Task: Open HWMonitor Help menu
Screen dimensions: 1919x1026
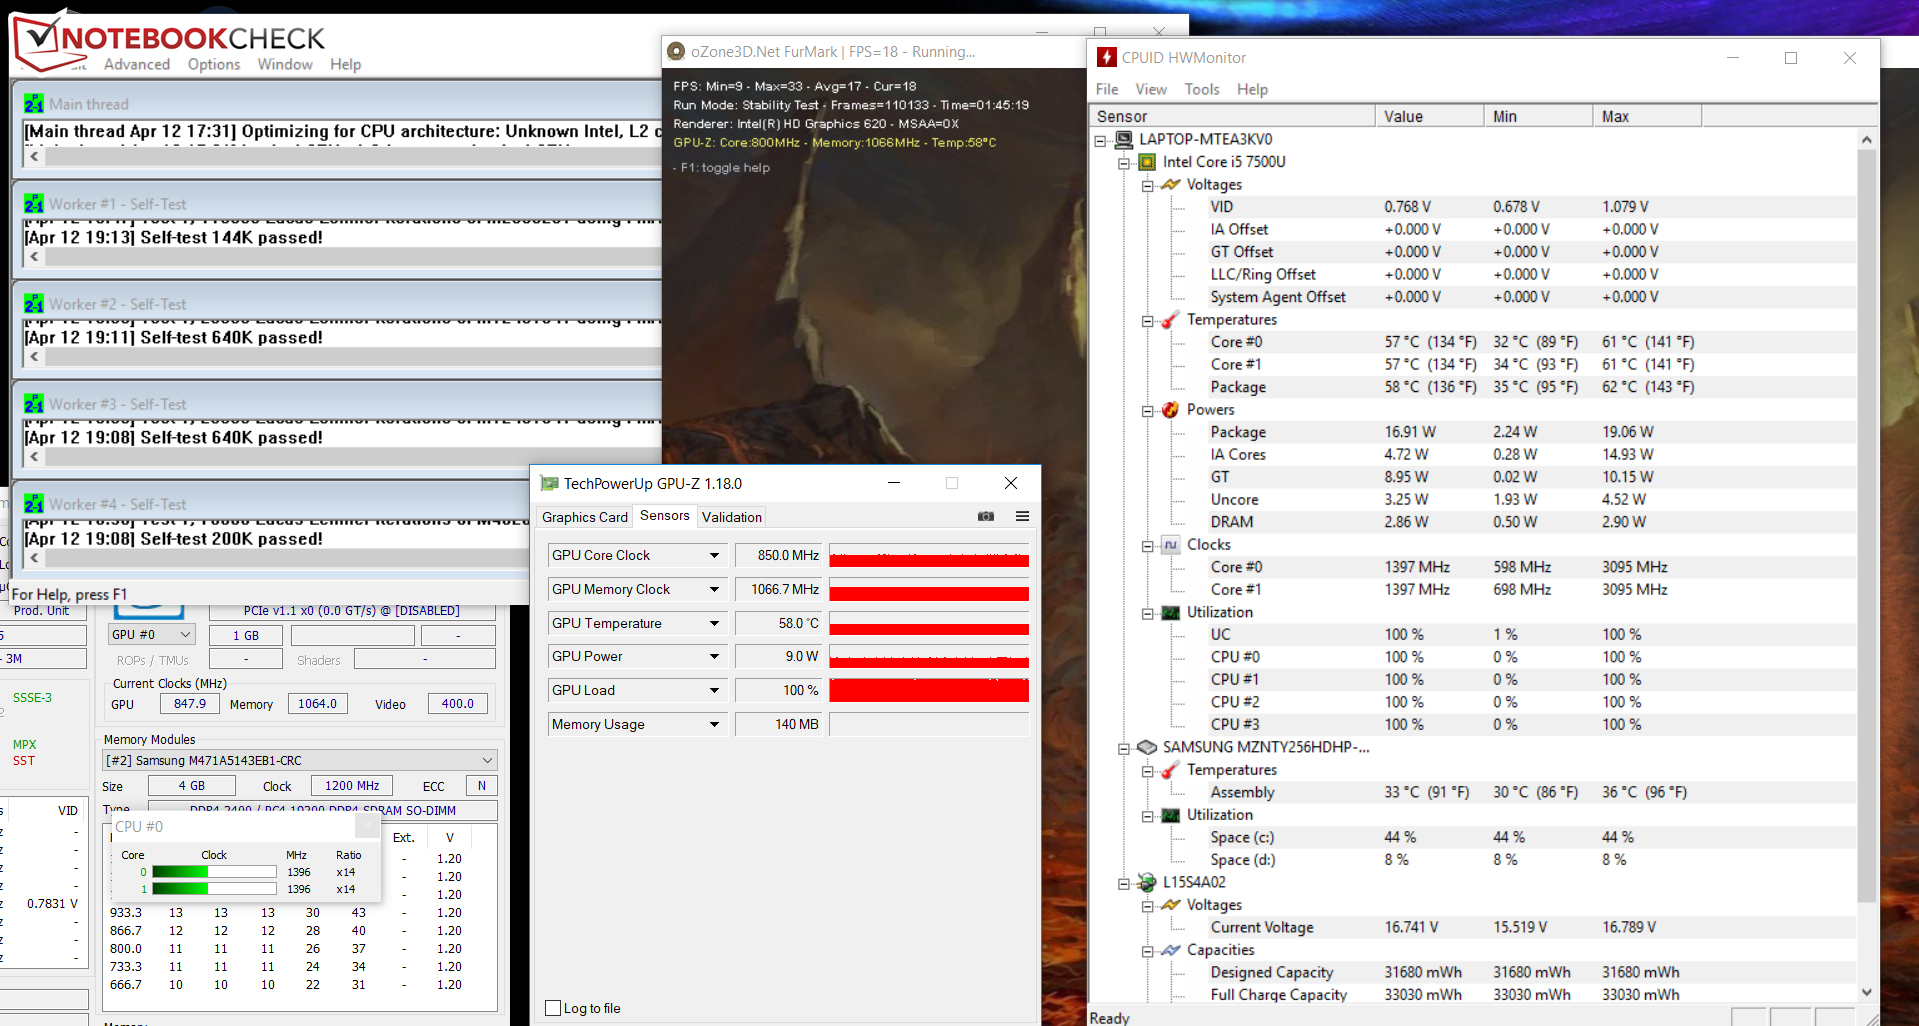Action: [x=1252, y=90]
